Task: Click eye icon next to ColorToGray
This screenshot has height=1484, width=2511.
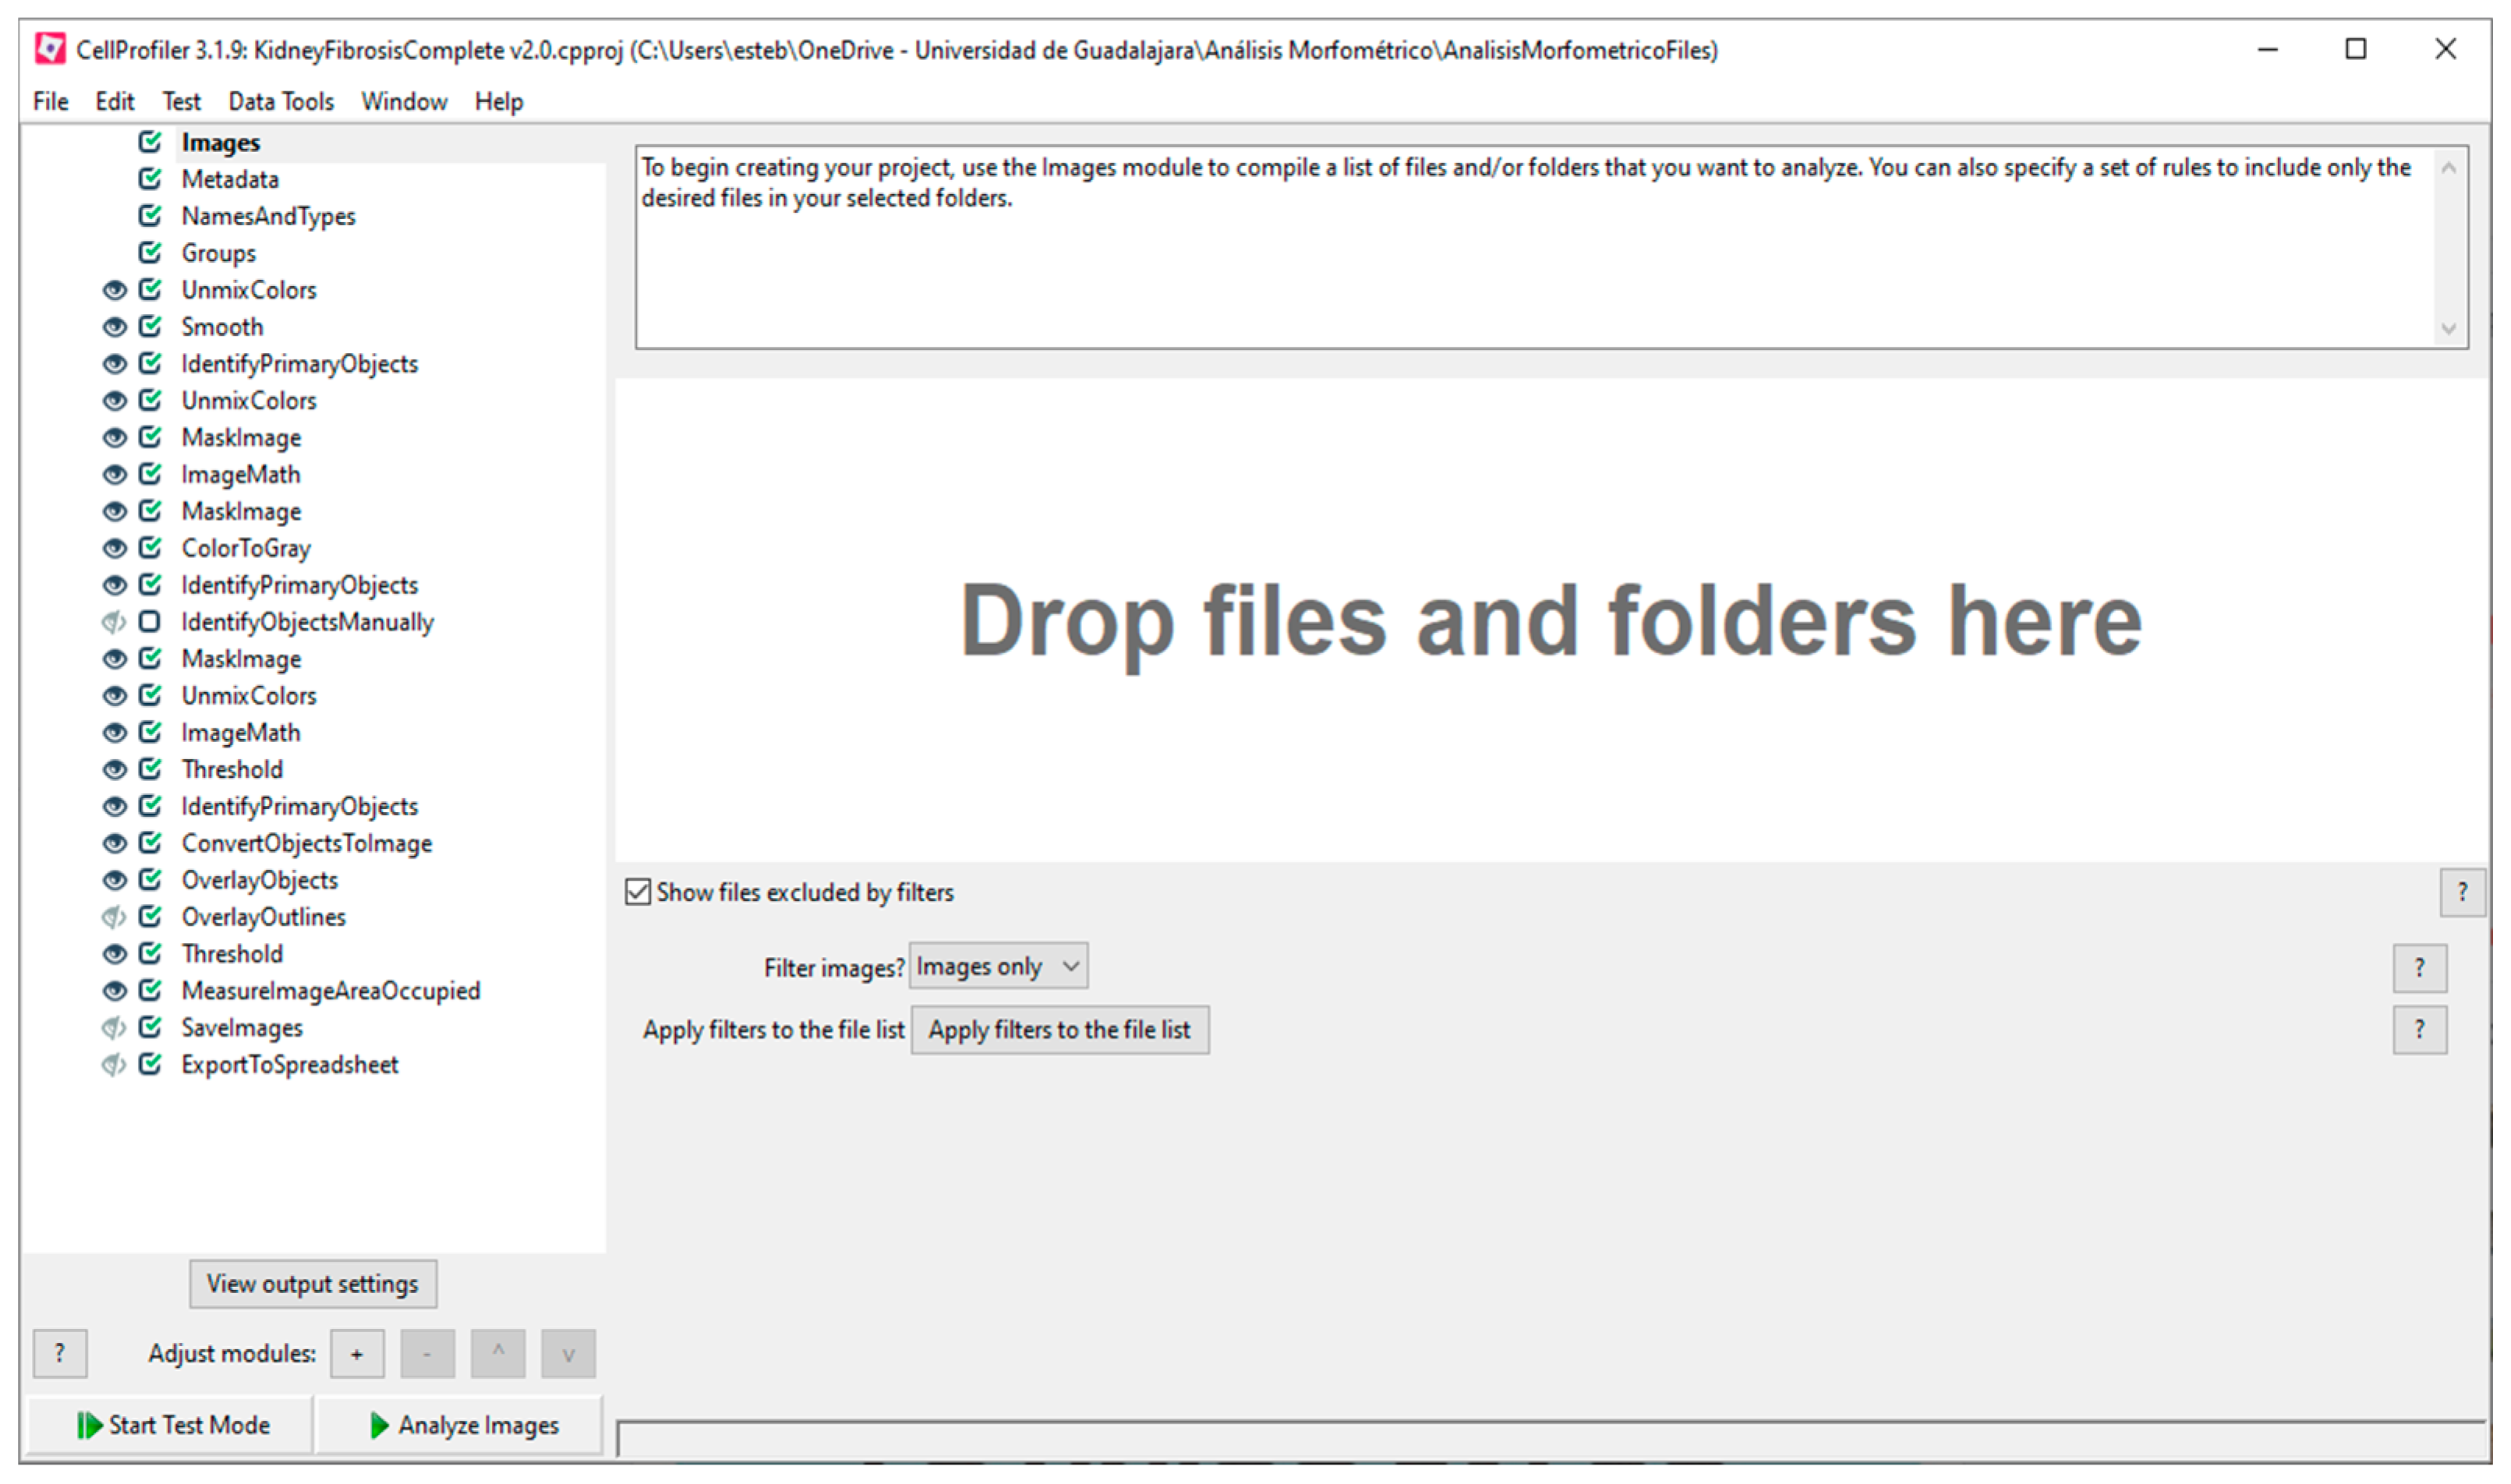Action: tap(115, 548)
